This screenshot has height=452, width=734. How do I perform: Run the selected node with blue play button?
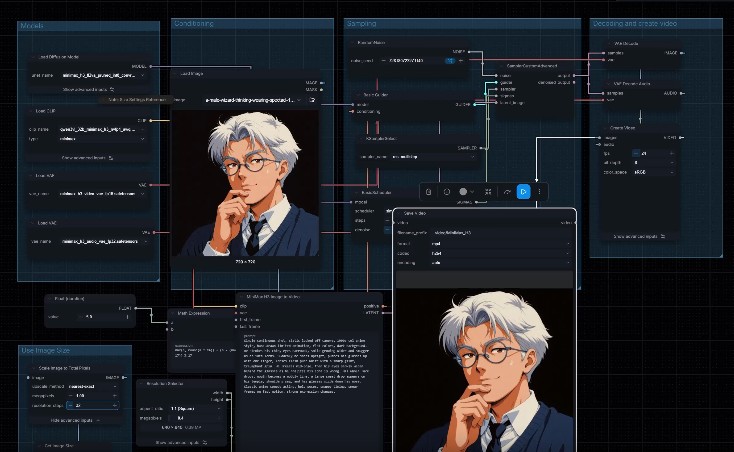coord(523,191)
